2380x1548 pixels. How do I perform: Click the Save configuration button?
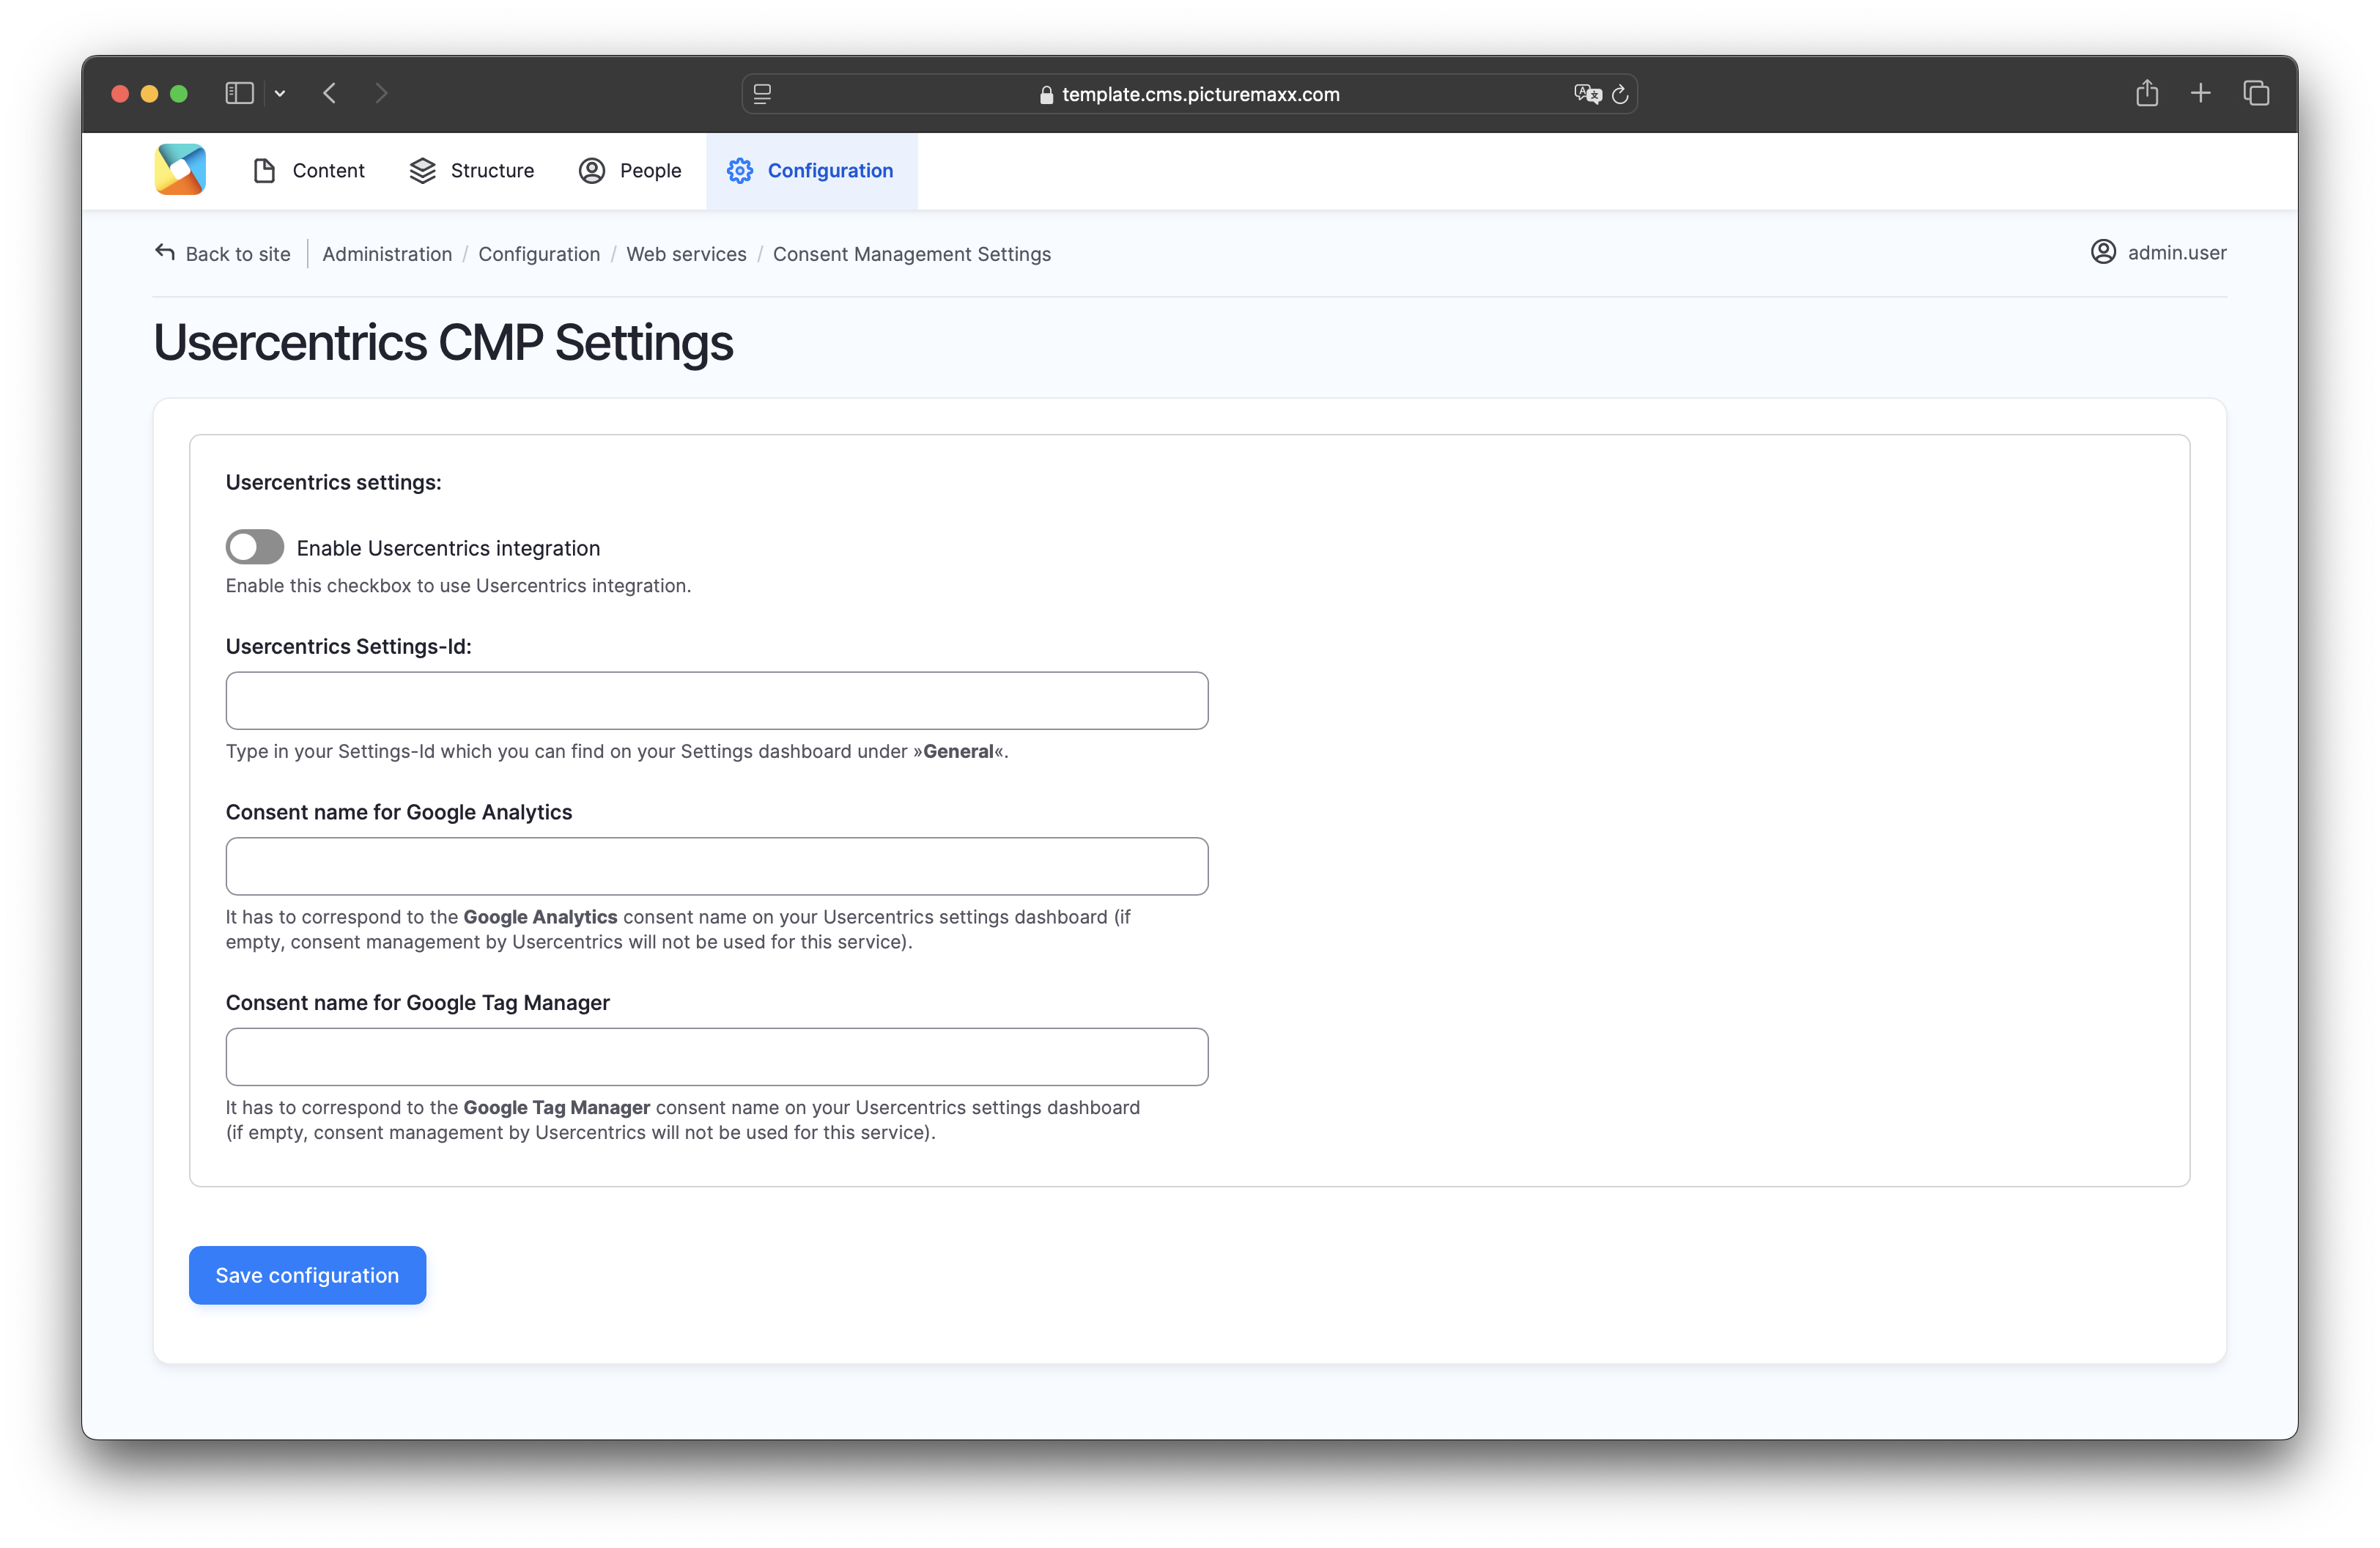[x=307, y=1274]
